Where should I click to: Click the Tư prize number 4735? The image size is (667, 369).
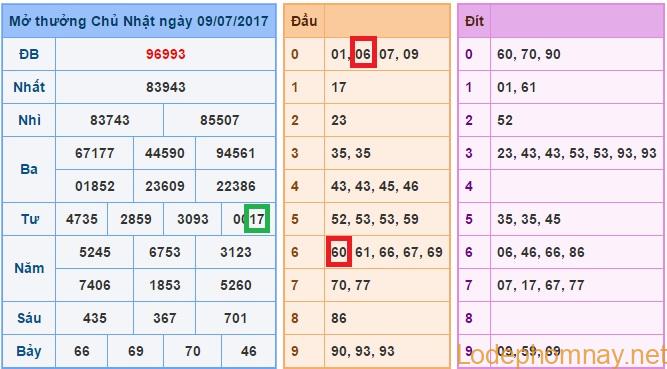pos(82,219)
